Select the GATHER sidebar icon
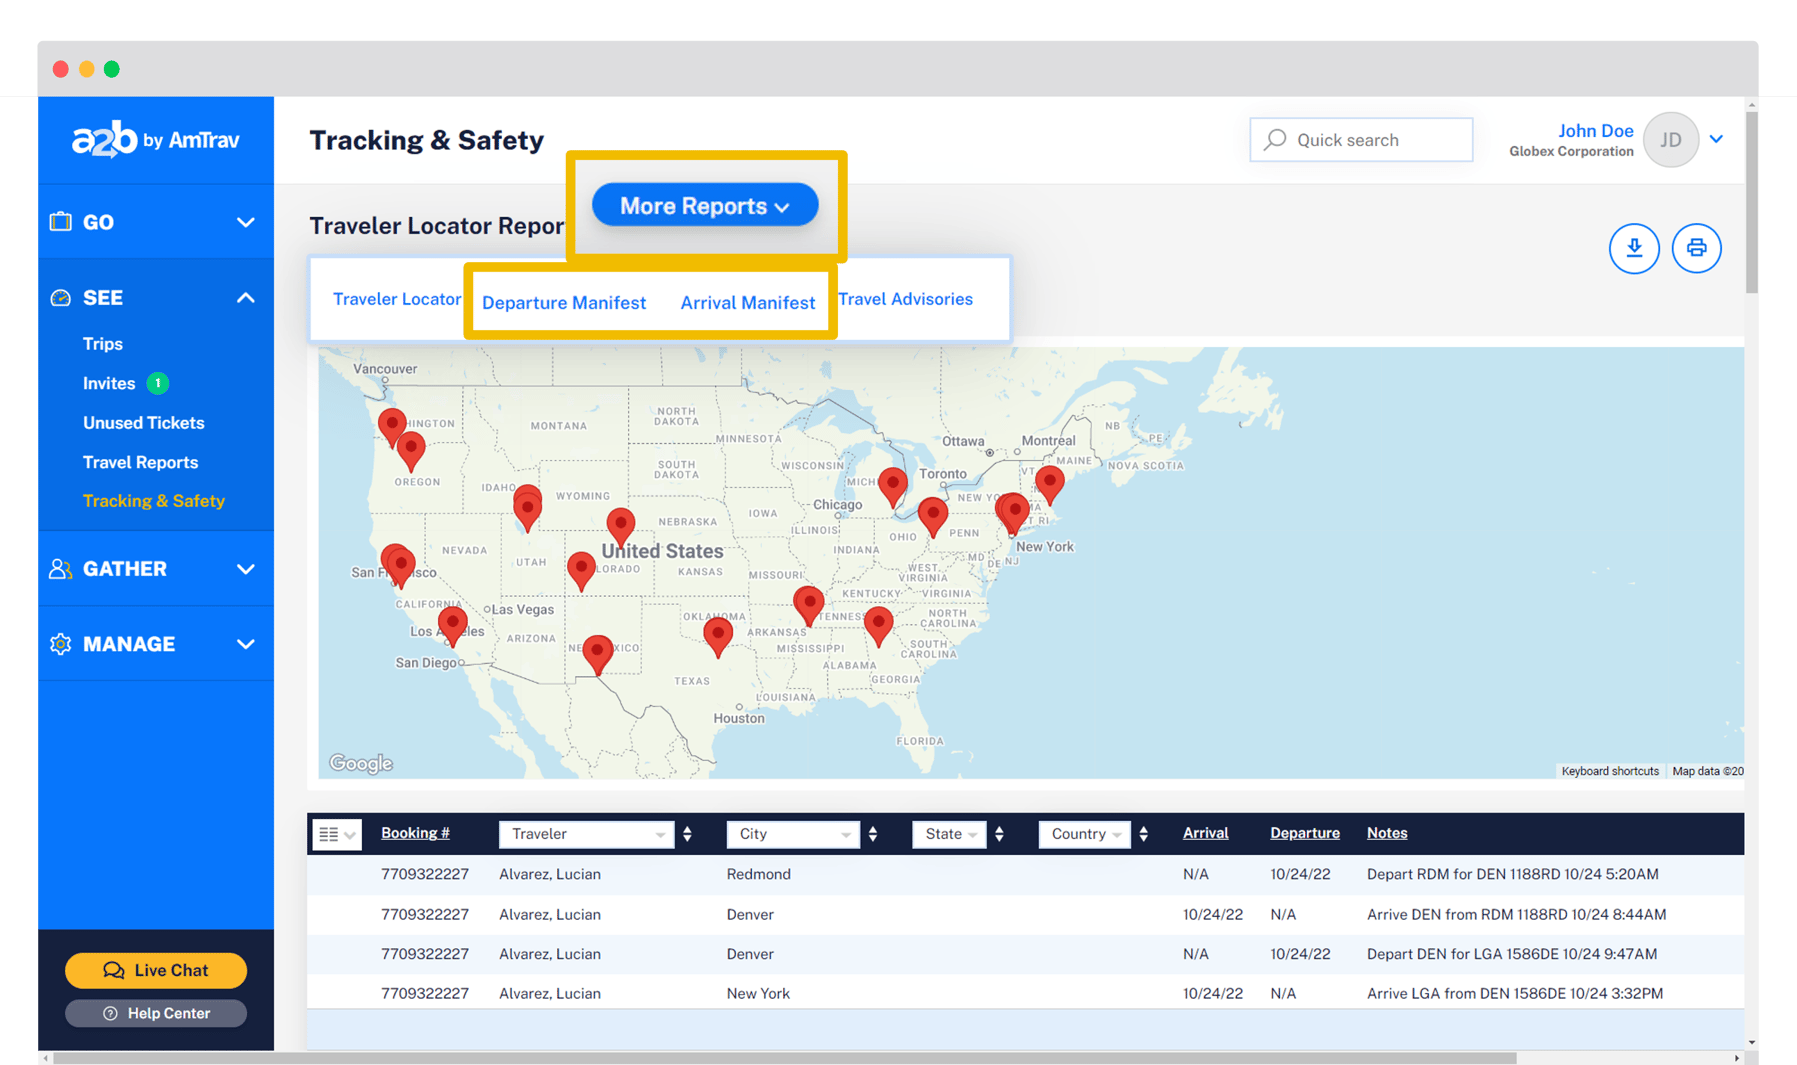This screenshot has width=1797, height=1065. point(59,568)
